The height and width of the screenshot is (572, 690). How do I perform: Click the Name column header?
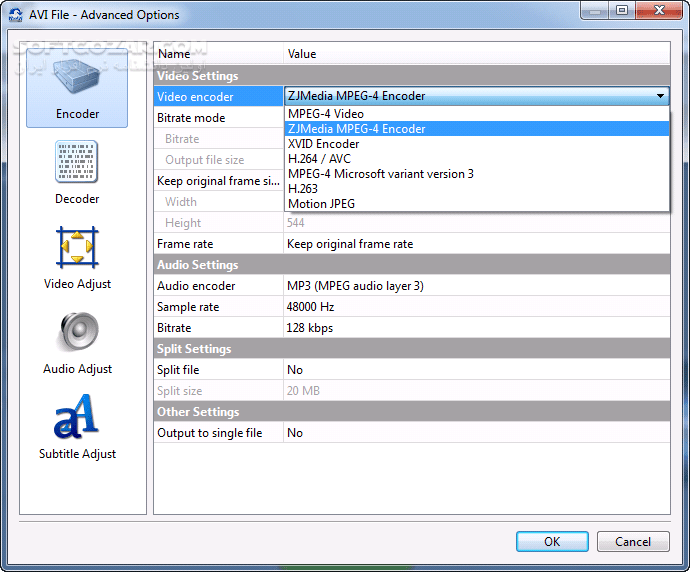click(218, 54)
